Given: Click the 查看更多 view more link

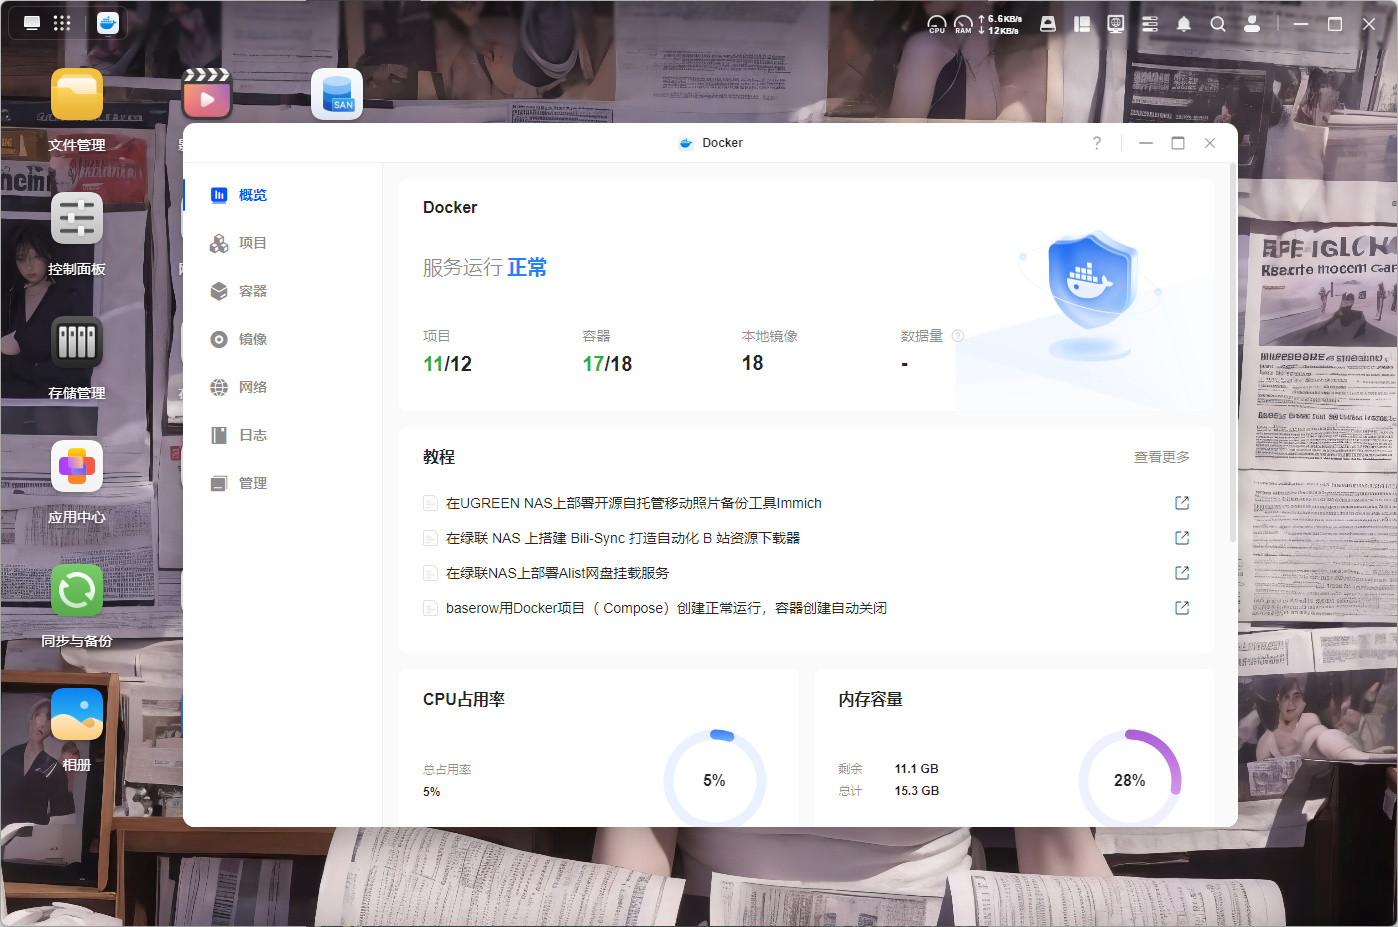Looking at the screenshot, I should 1161,457.
